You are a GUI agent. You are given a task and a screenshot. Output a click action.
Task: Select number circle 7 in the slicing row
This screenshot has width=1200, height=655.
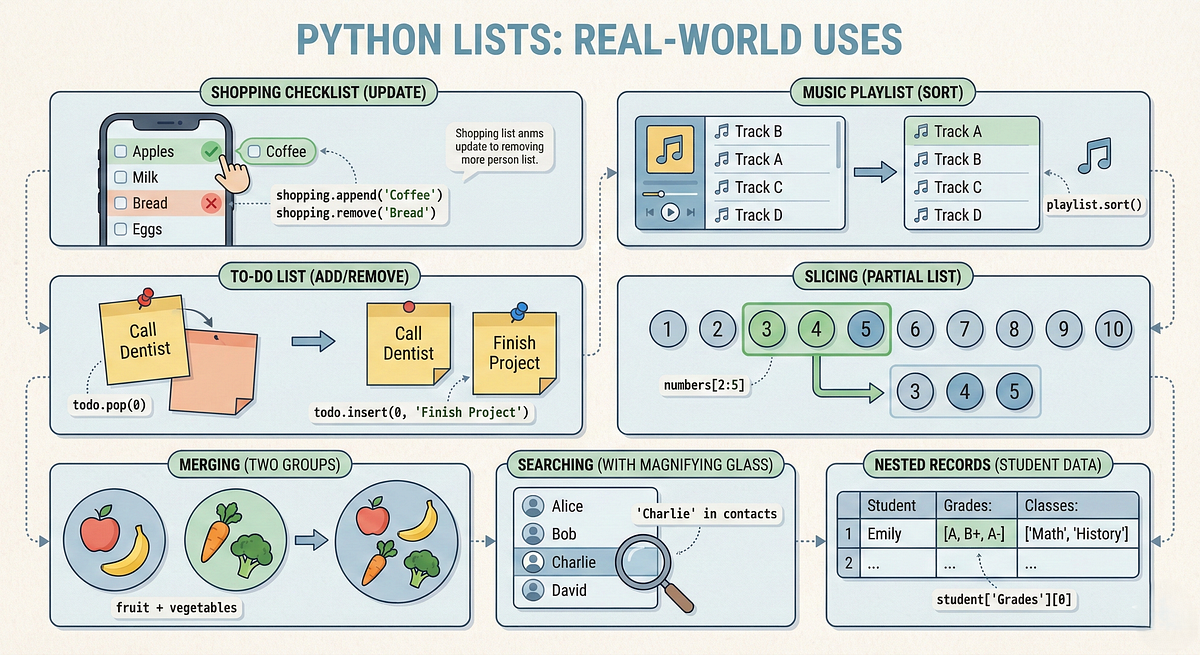pos(964,329)
